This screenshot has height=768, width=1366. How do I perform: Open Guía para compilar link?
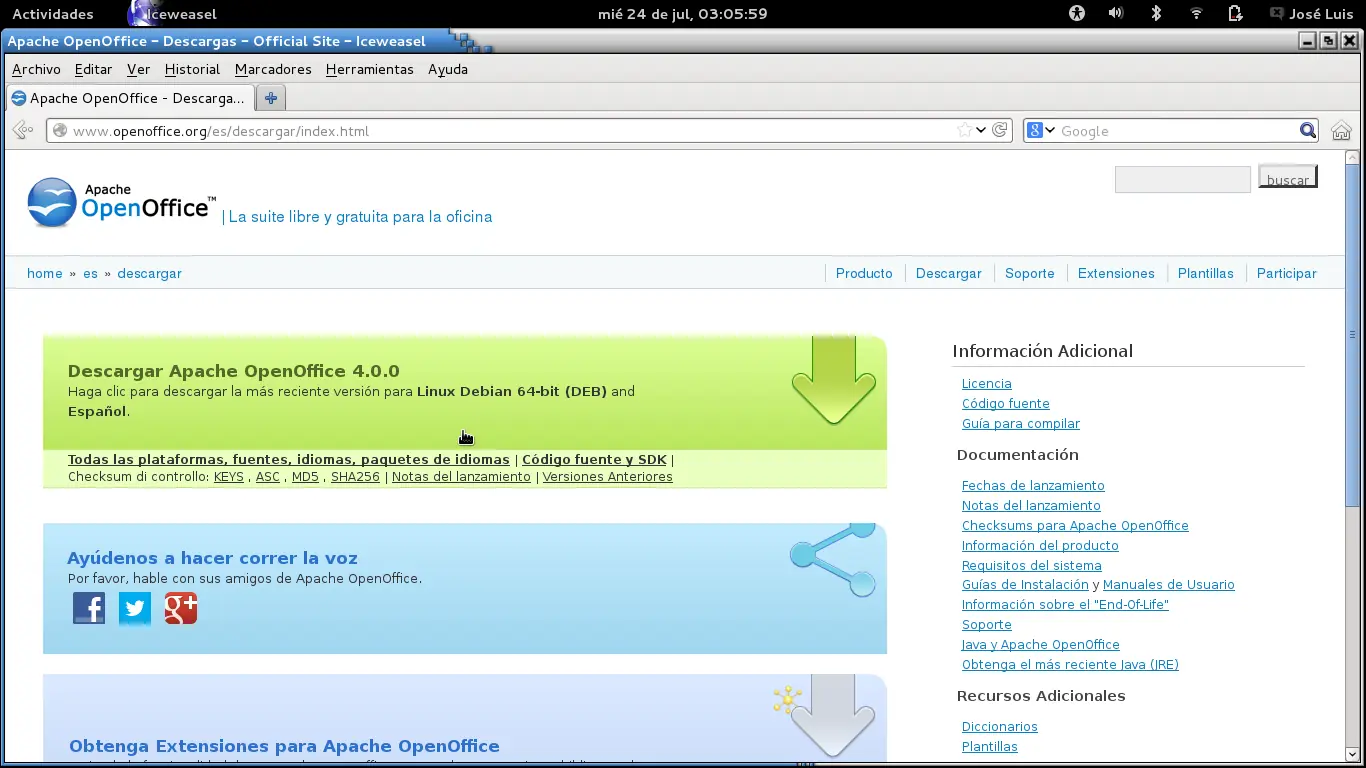point(1021,424)
